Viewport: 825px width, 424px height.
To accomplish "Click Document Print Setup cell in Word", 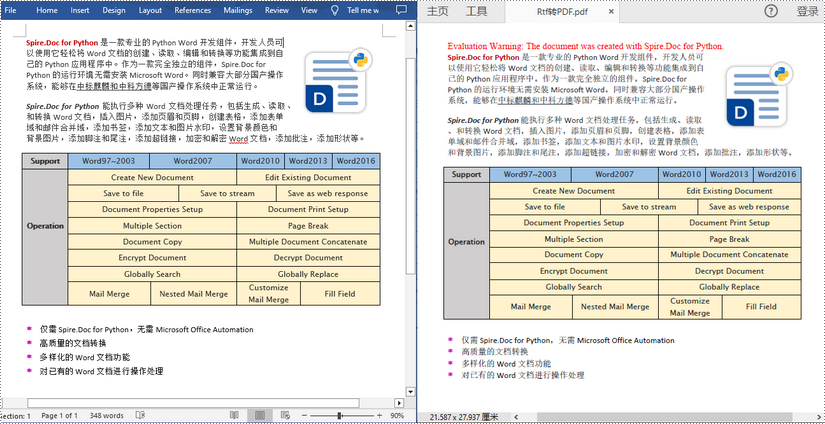I will click(308, 209).
